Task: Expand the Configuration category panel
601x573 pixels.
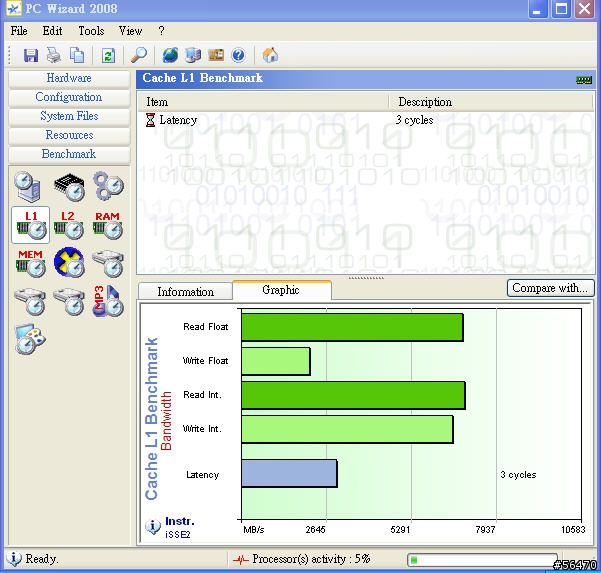Action: [x=69, y=97]
